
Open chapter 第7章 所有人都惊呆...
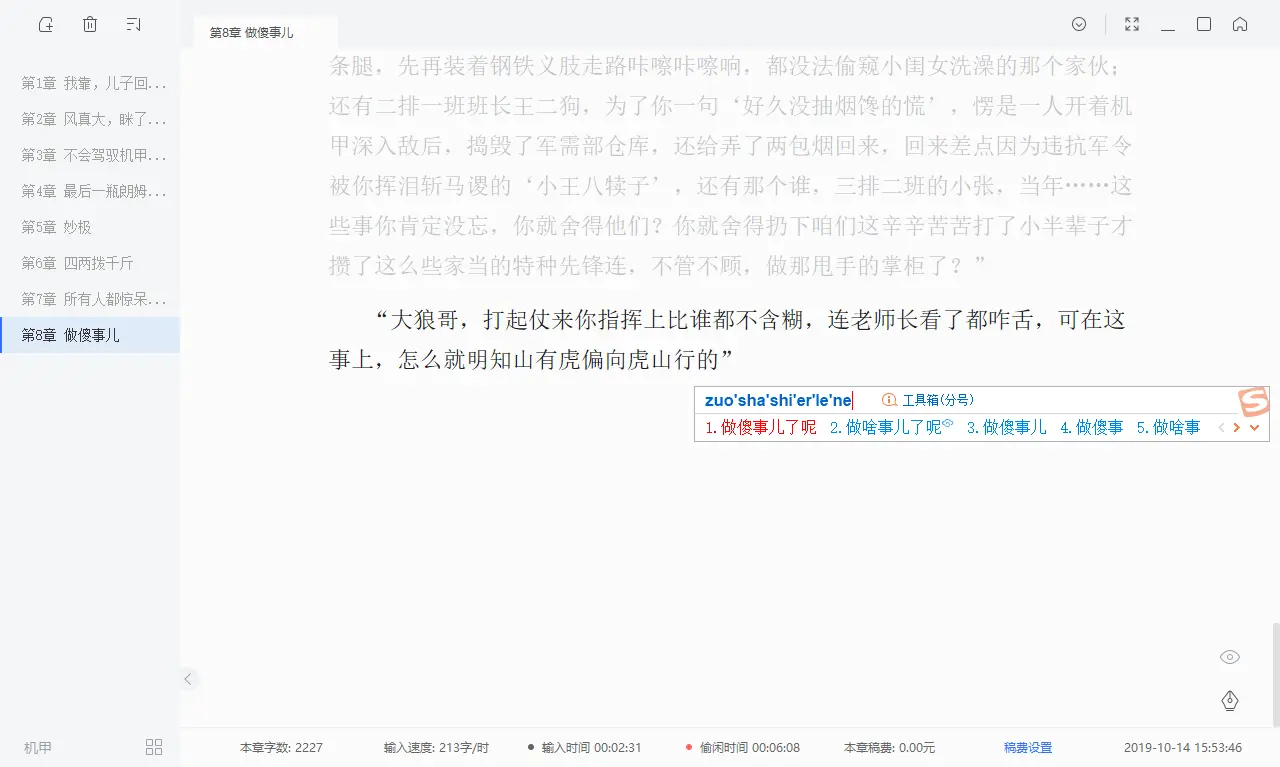tap(90, 299)
